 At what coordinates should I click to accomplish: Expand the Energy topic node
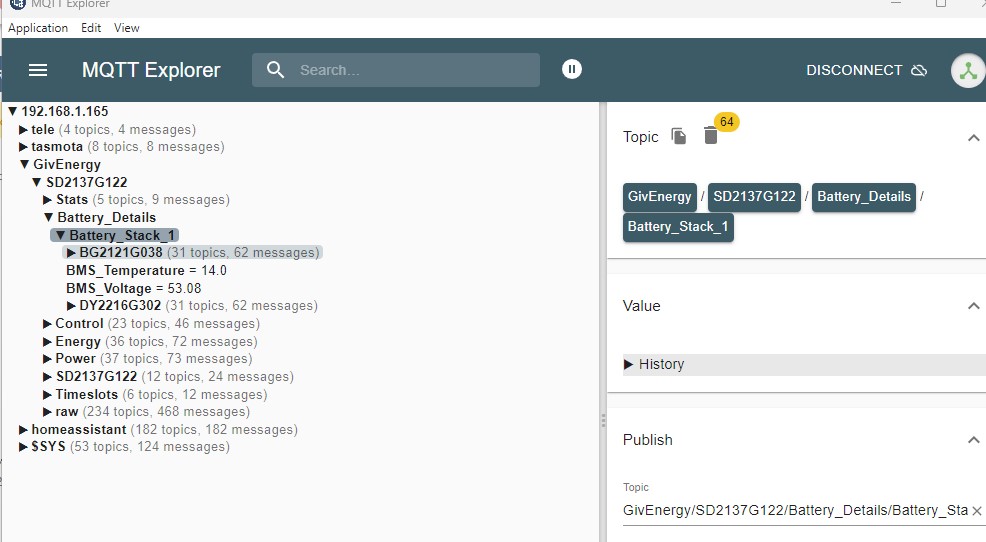(x=47, y=341)
